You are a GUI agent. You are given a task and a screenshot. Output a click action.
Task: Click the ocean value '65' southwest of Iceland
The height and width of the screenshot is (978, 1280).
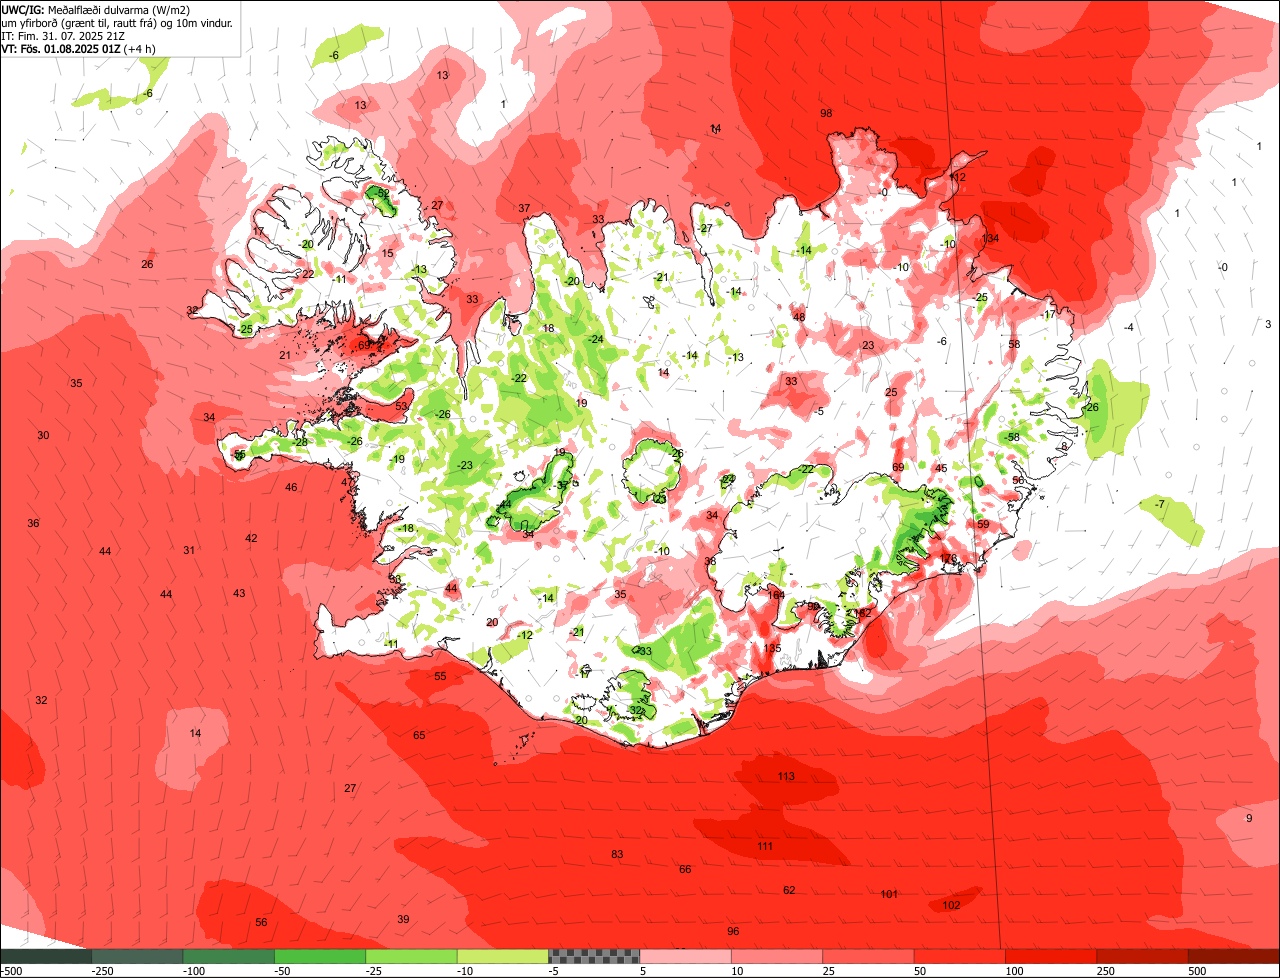[x=419, y=735]
